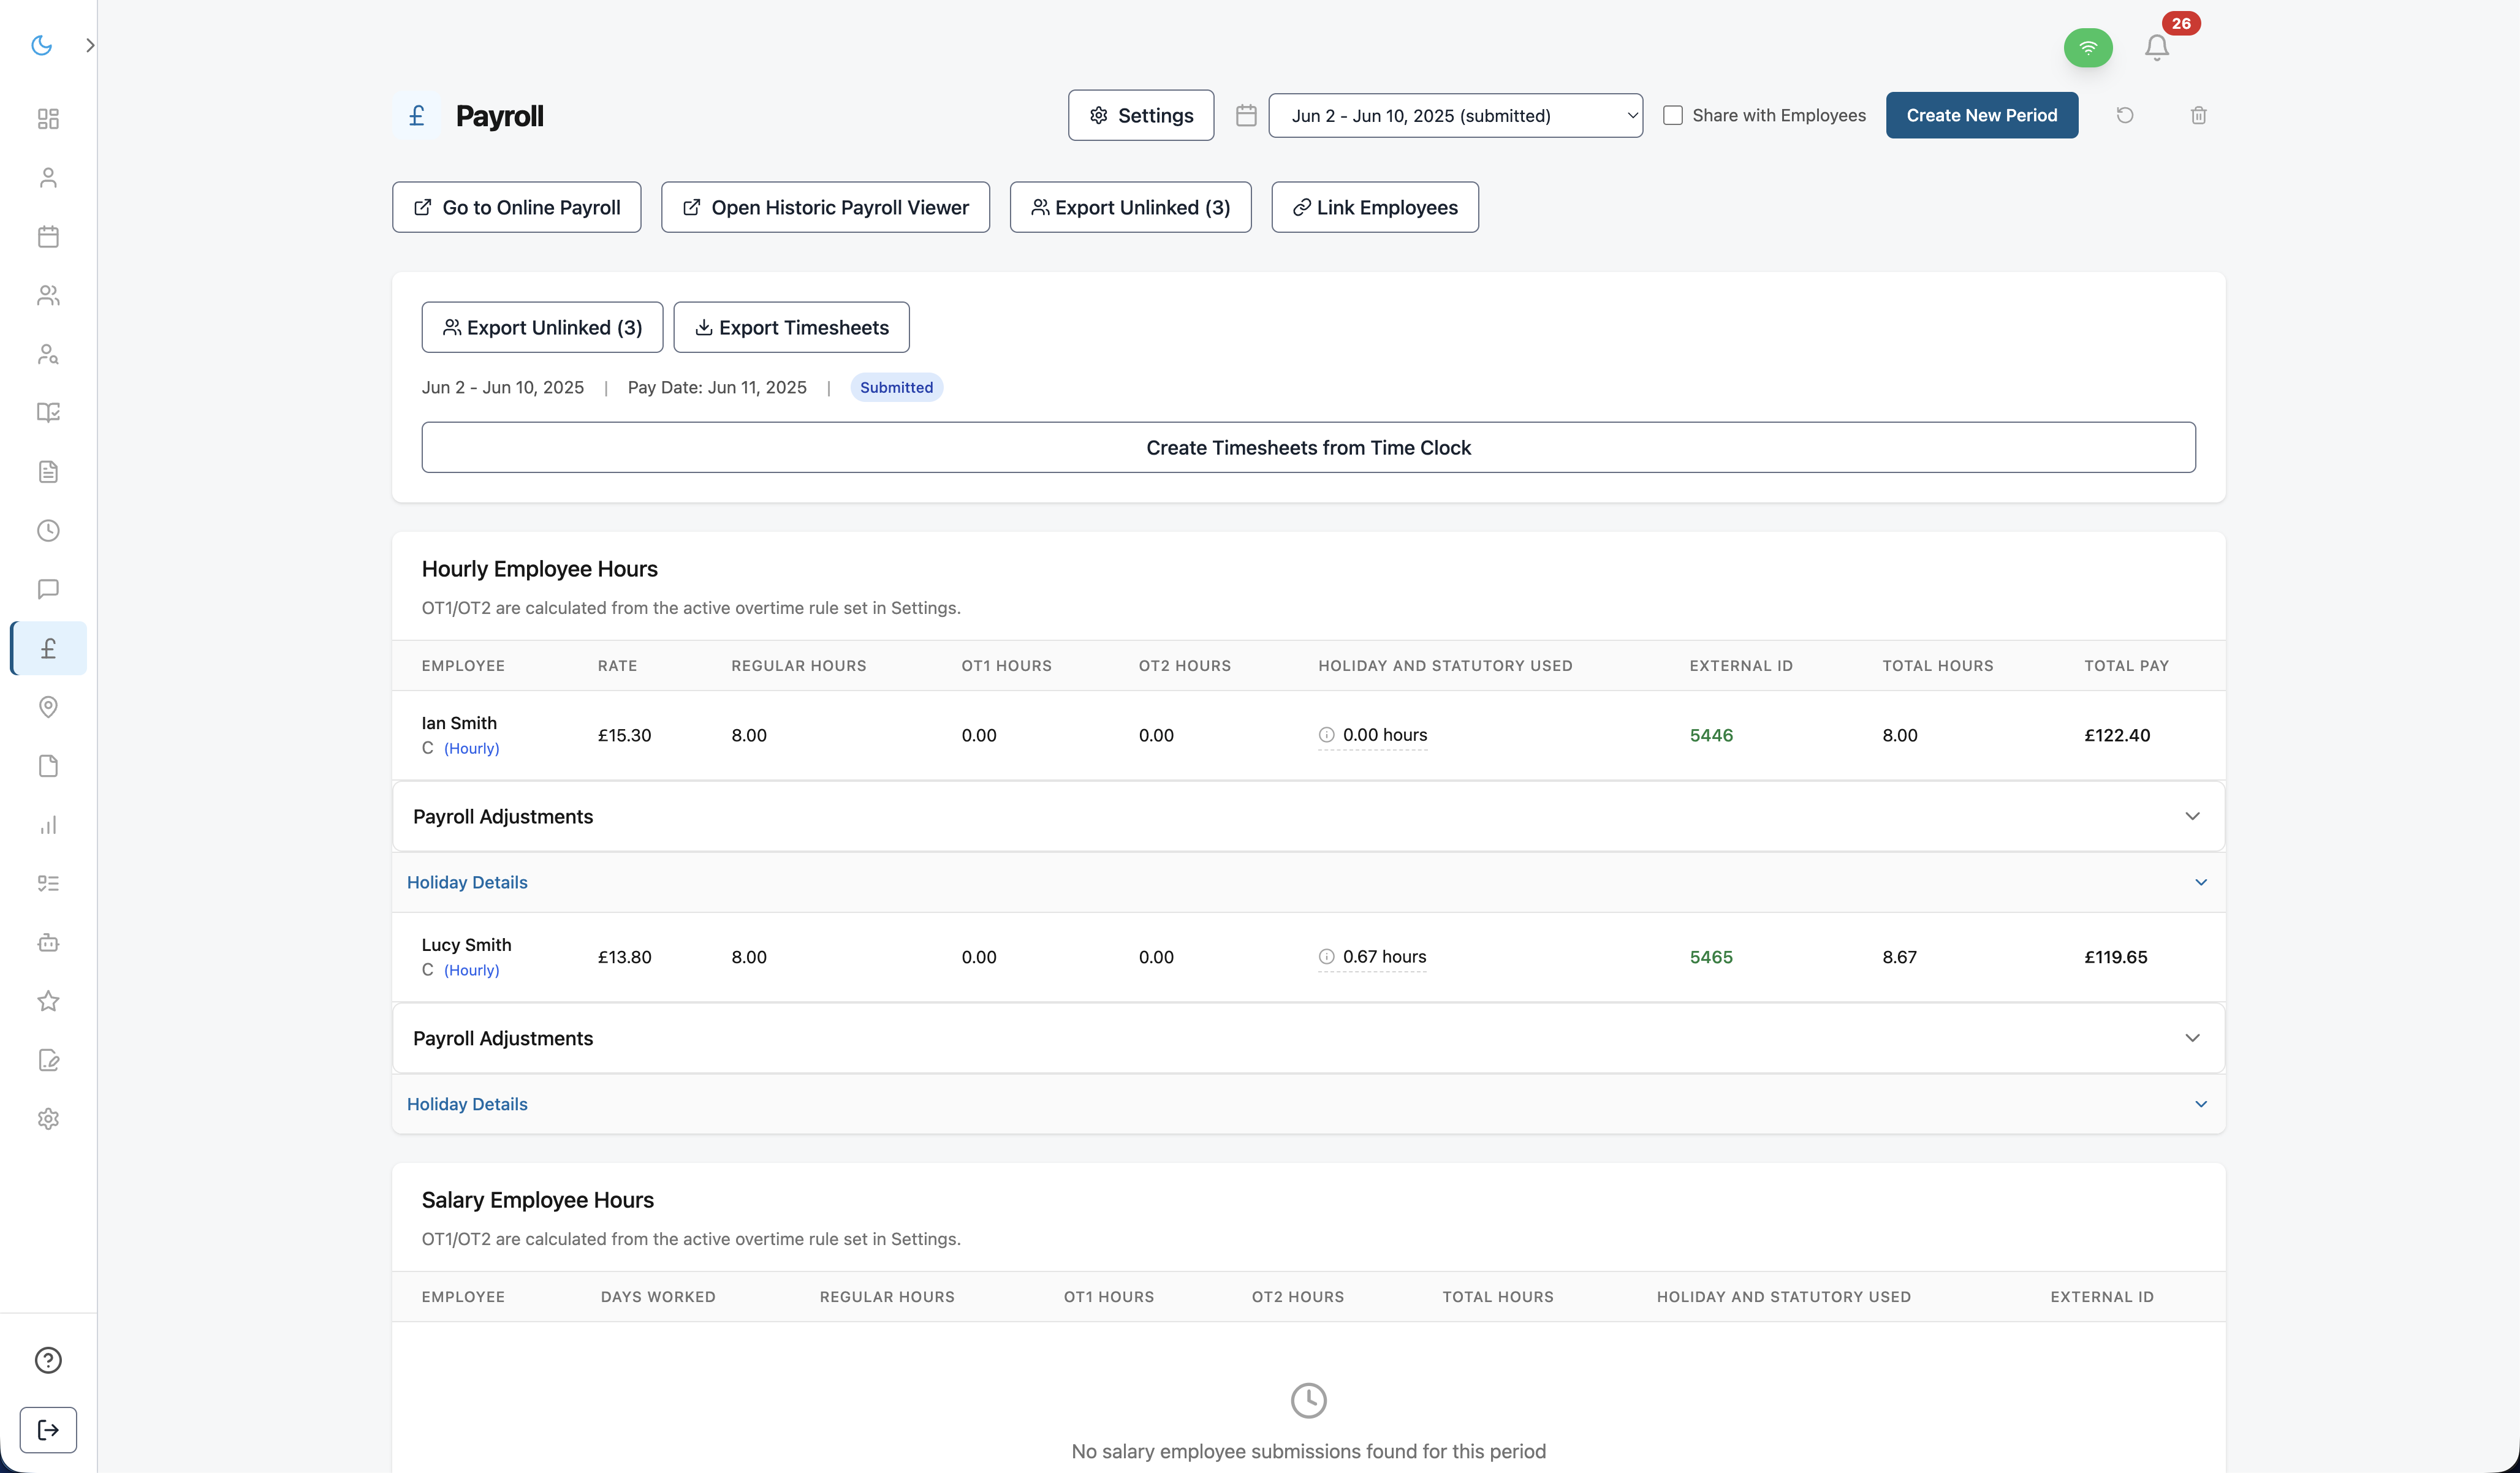Click green wifi connection status icon

(x=2088, y=47)
